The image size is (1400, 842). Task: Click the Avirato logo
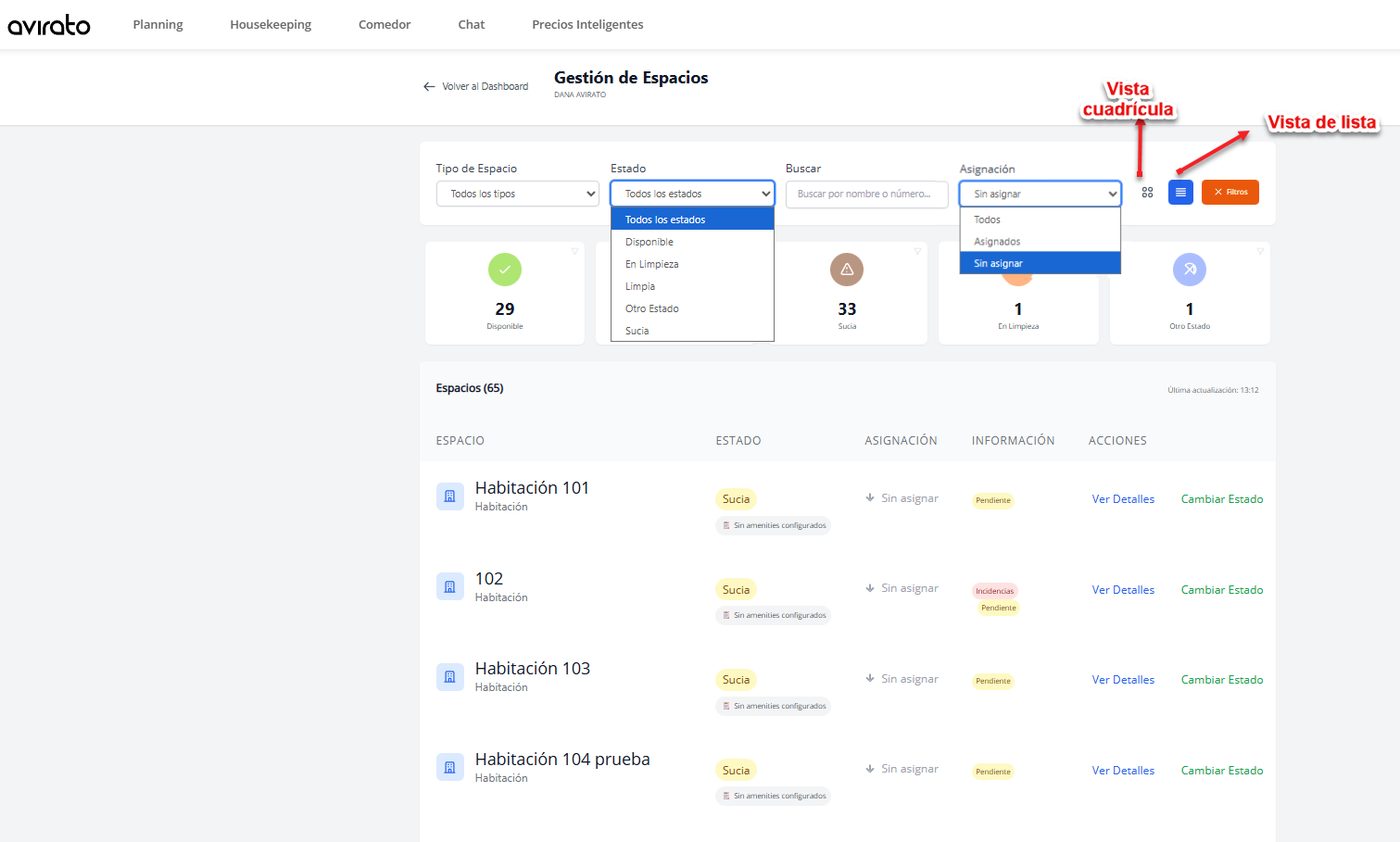[49, 25]
